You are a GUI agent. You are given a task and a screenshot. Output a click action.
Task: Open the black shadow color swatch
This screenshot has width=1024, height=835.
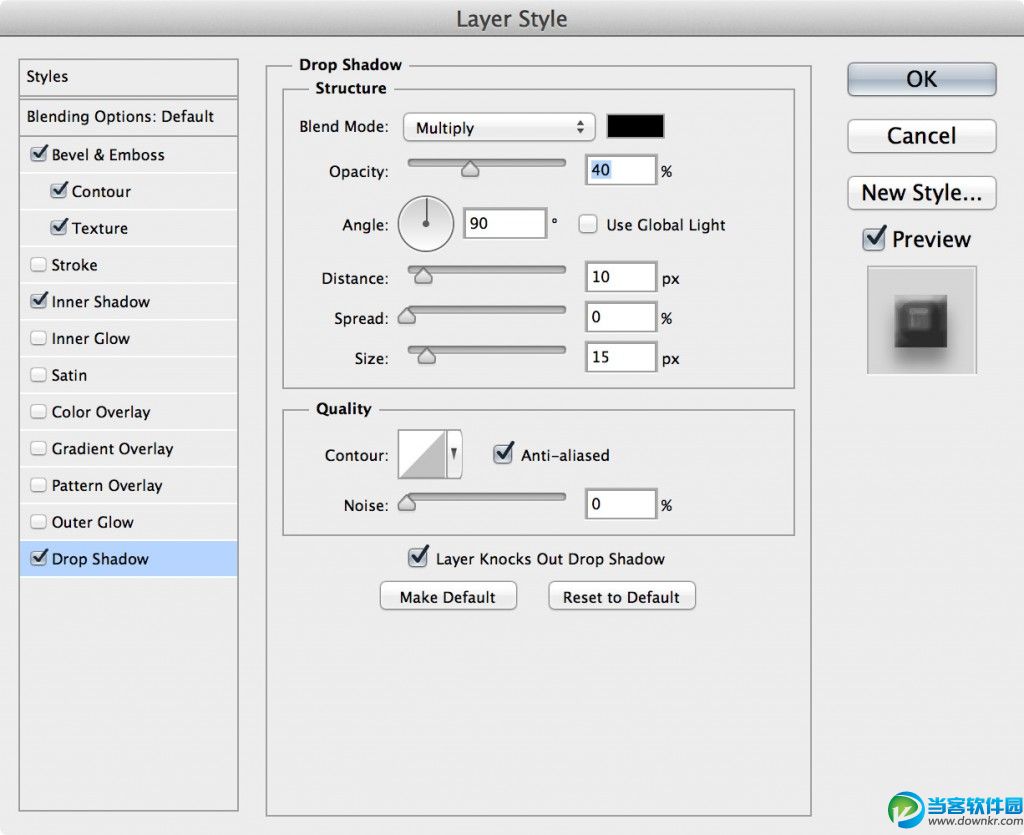(635, 126)
